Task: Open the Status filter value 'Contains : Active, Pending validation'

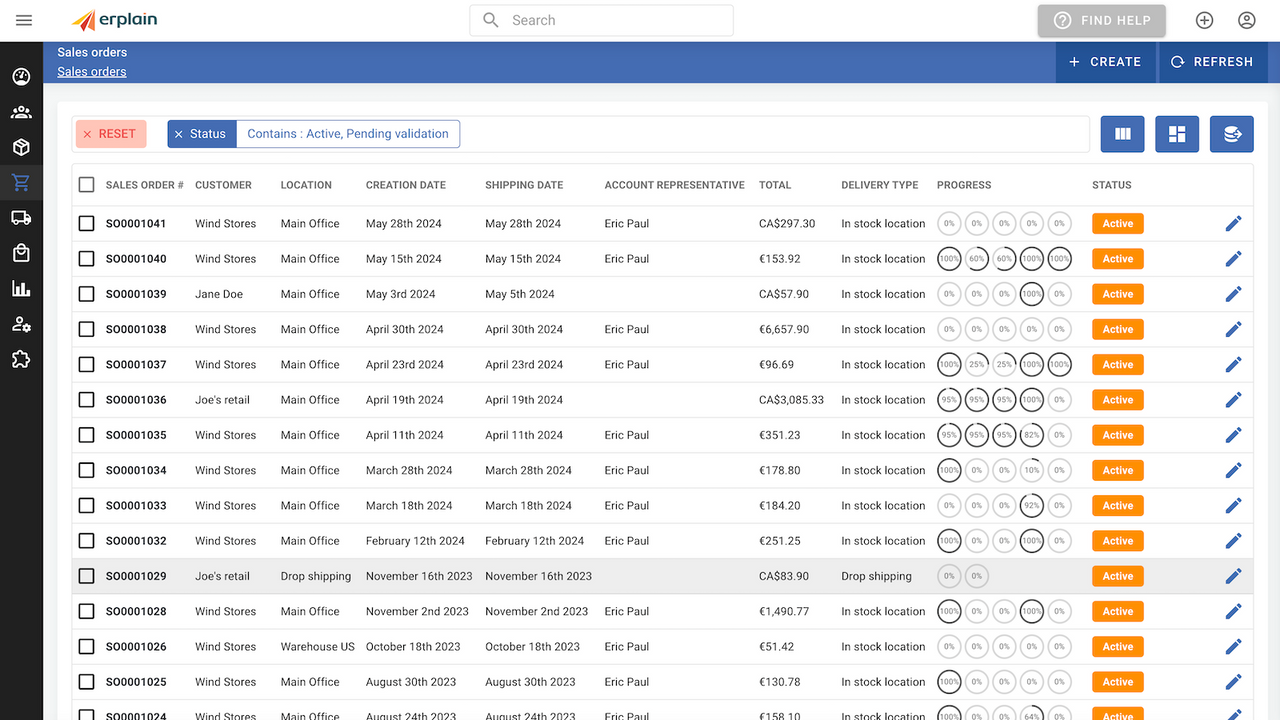Action: point(348,134)
